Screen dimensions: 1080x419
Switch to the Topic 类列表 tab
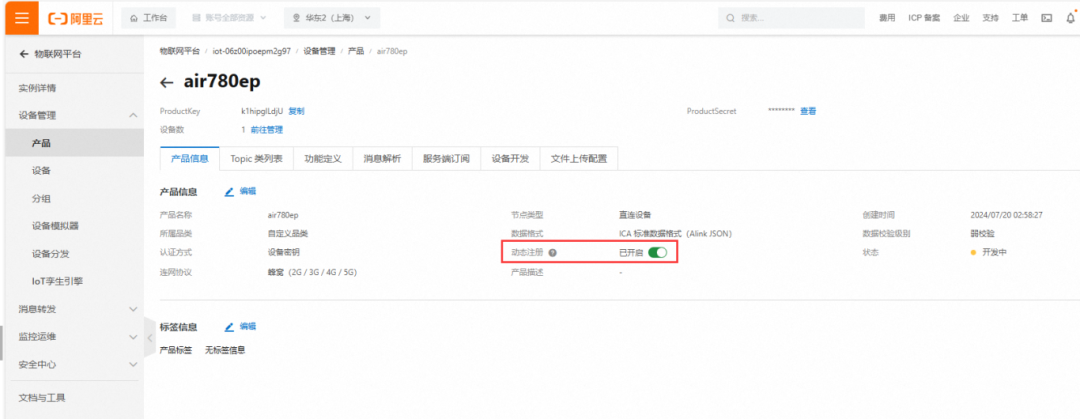[x=256, y=159]
